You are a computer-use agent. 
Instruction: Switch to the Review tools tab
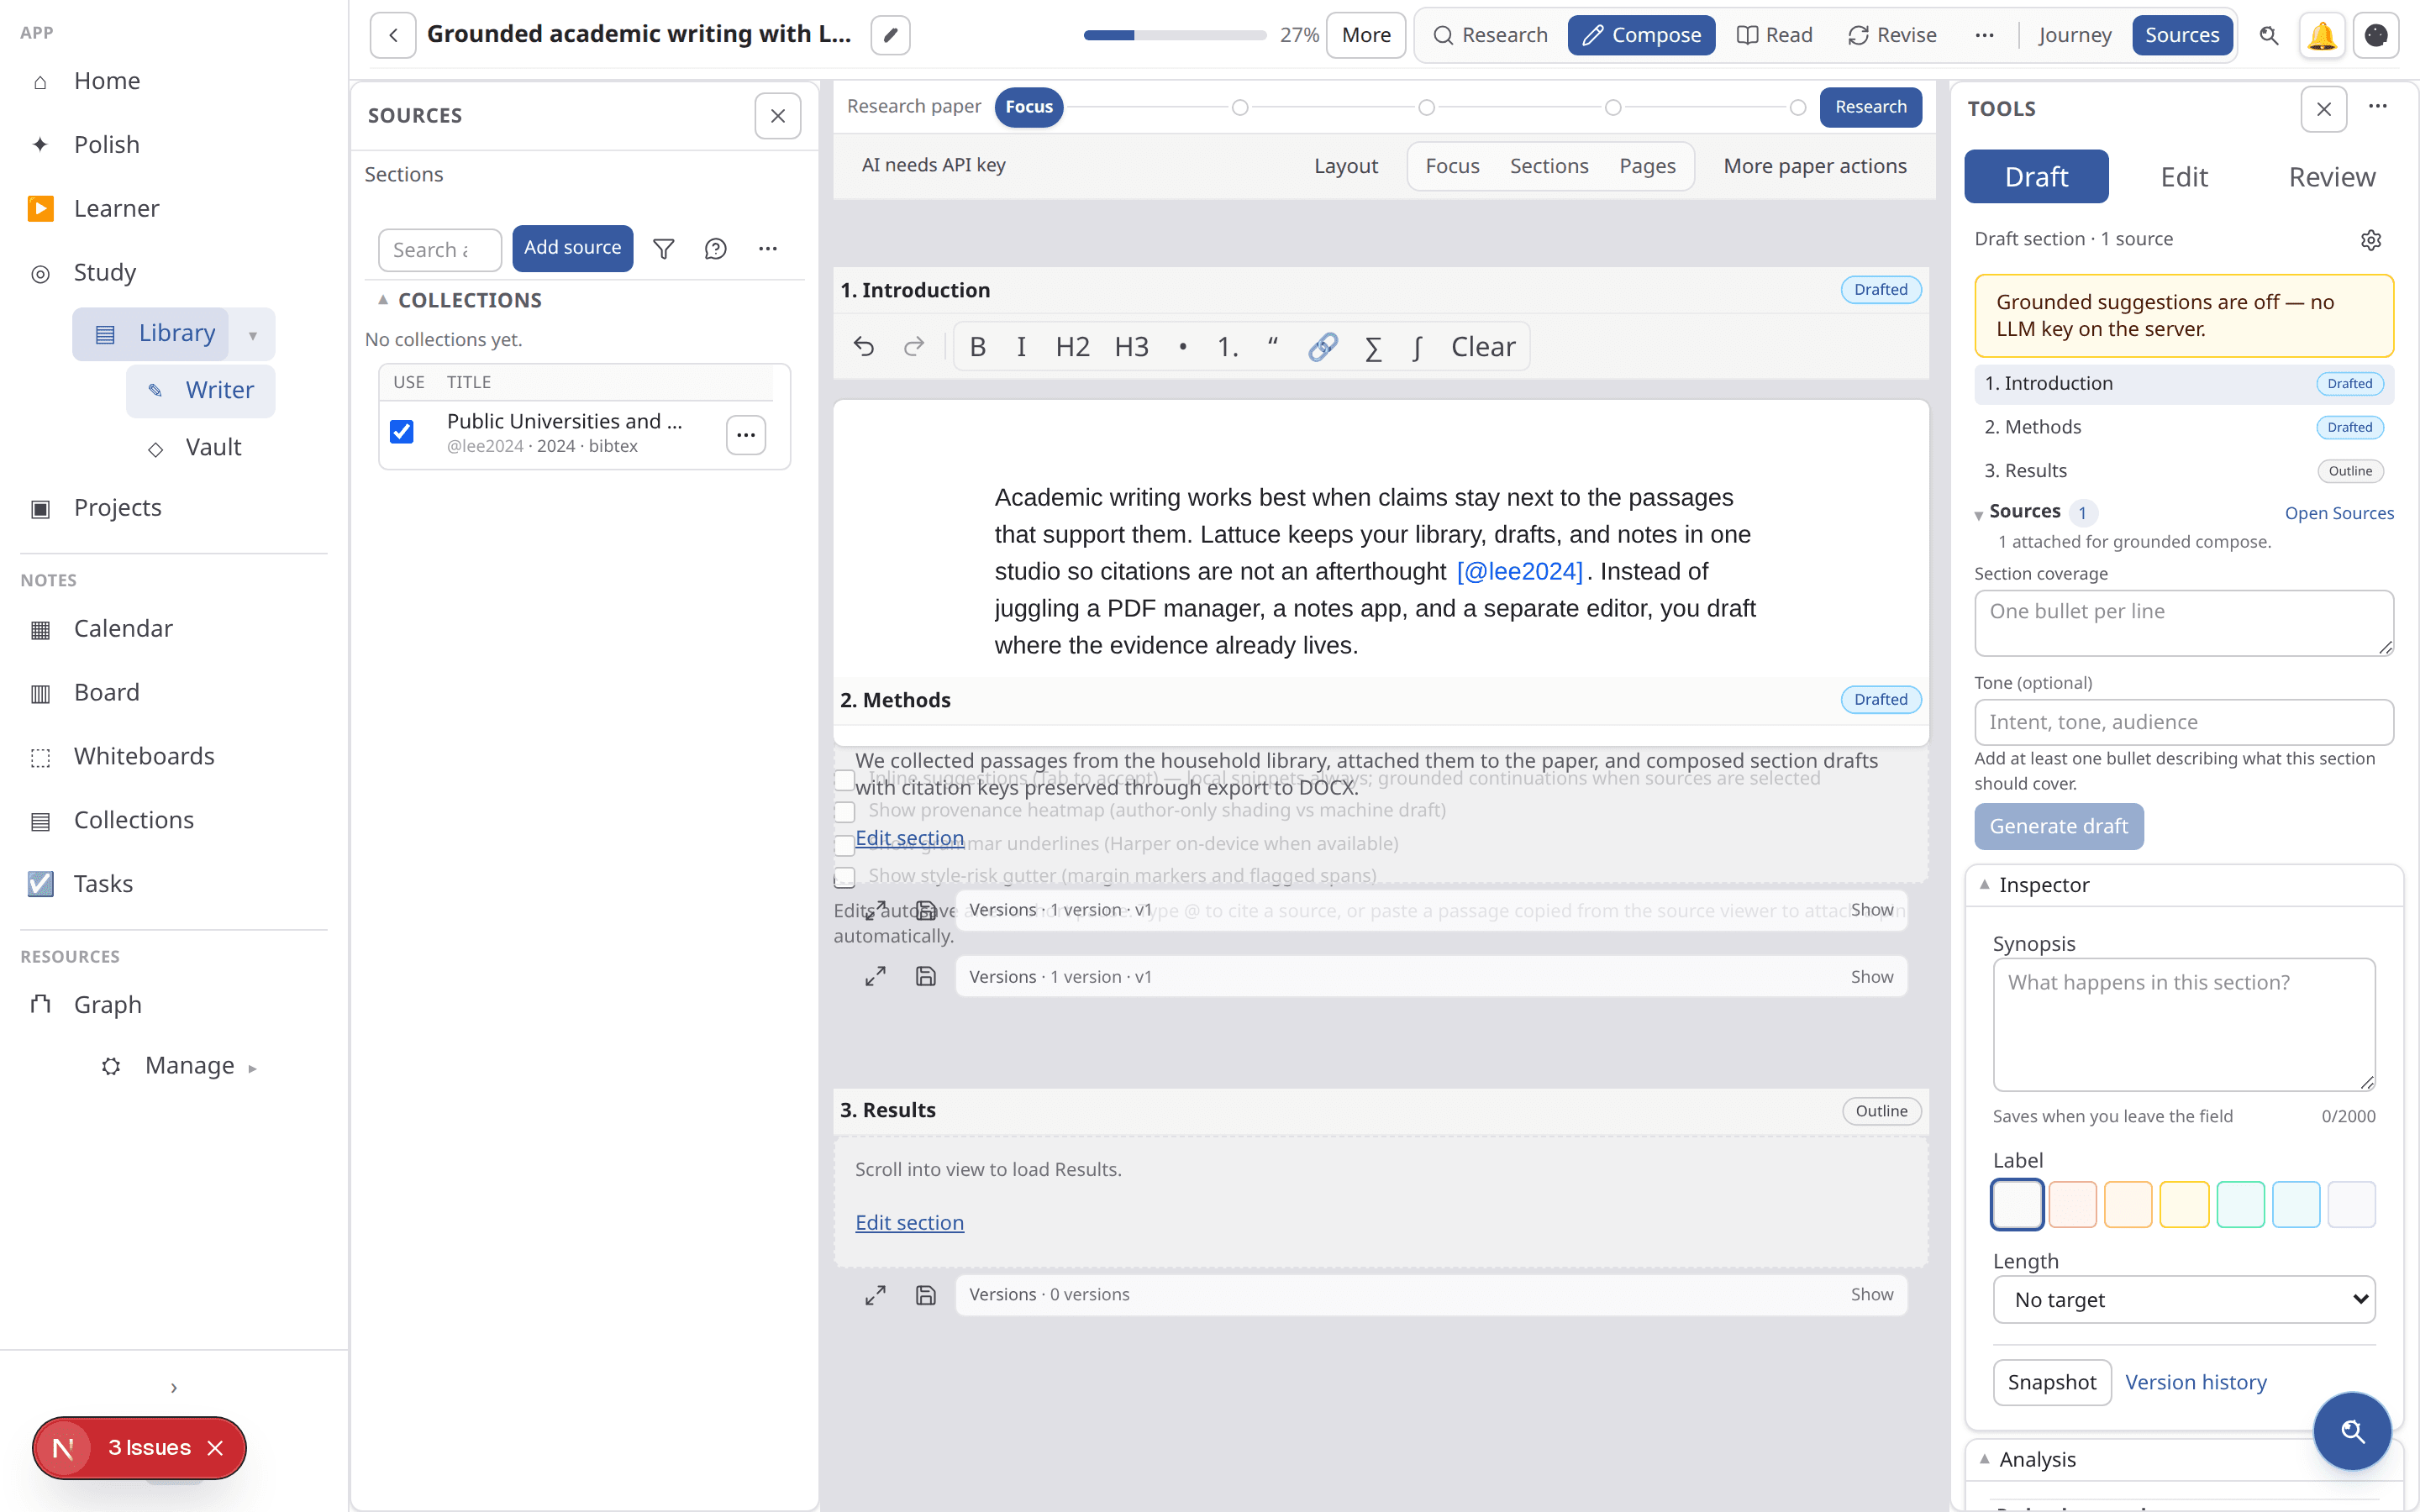(2331, 177)
